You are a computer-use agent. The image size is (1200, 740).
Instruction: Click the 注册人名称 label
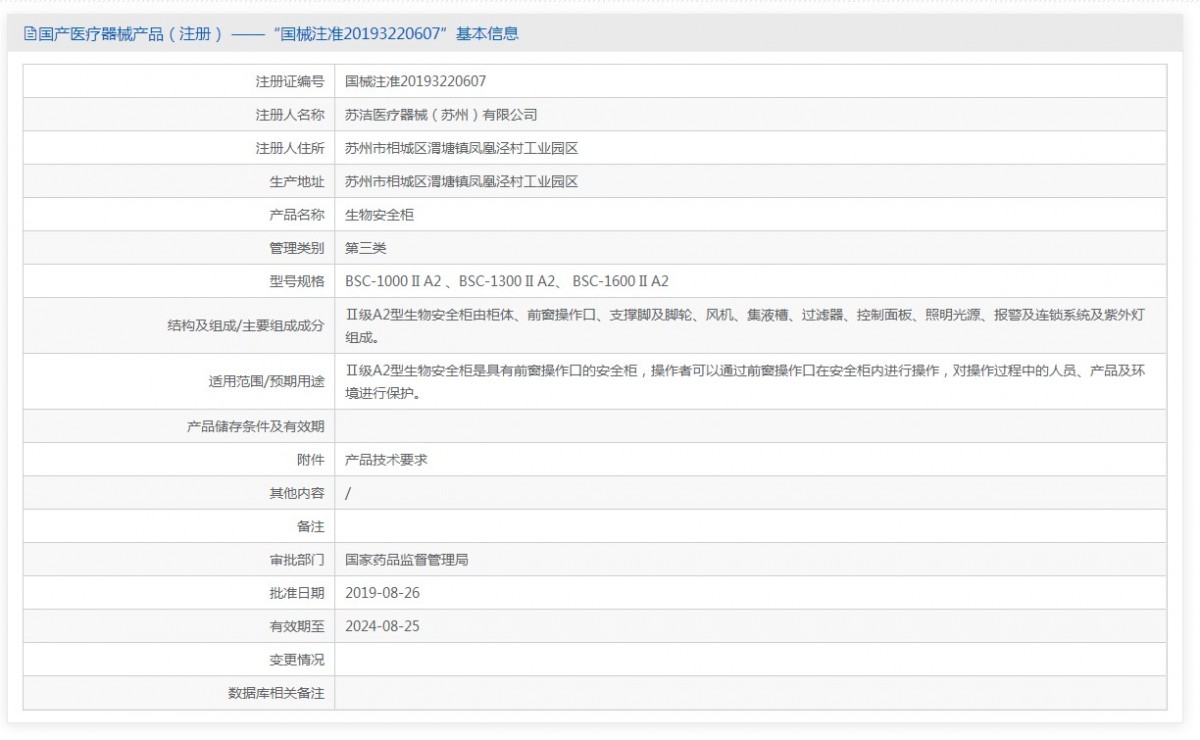290,115
